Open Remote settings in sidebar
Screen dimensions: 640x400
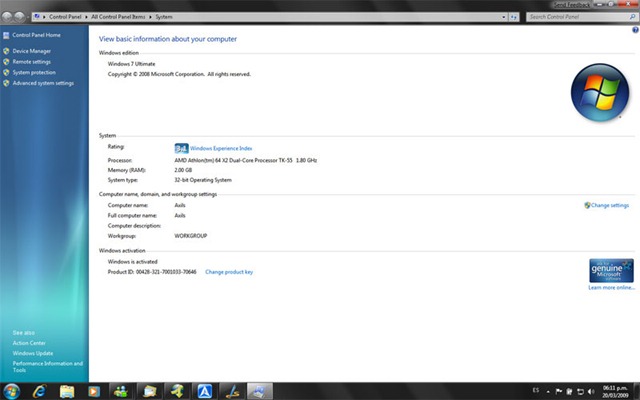(x=31, y=62)
